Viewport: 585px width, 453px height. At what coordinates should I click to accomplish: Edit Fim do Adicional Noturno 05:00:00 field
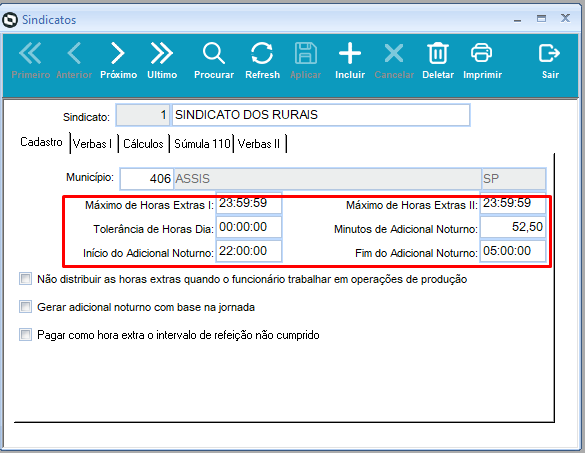[x=513, y=251]
